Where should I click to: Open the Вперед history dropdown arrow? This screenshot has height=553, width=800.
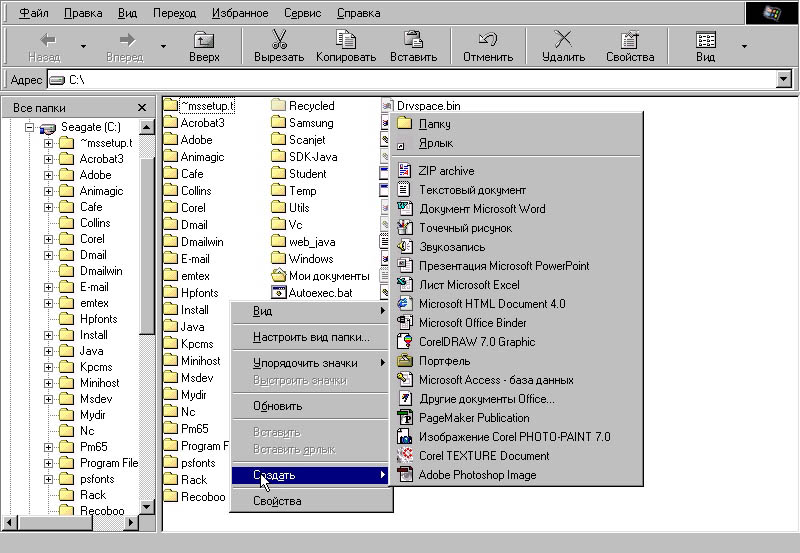[x=163, y=46]
